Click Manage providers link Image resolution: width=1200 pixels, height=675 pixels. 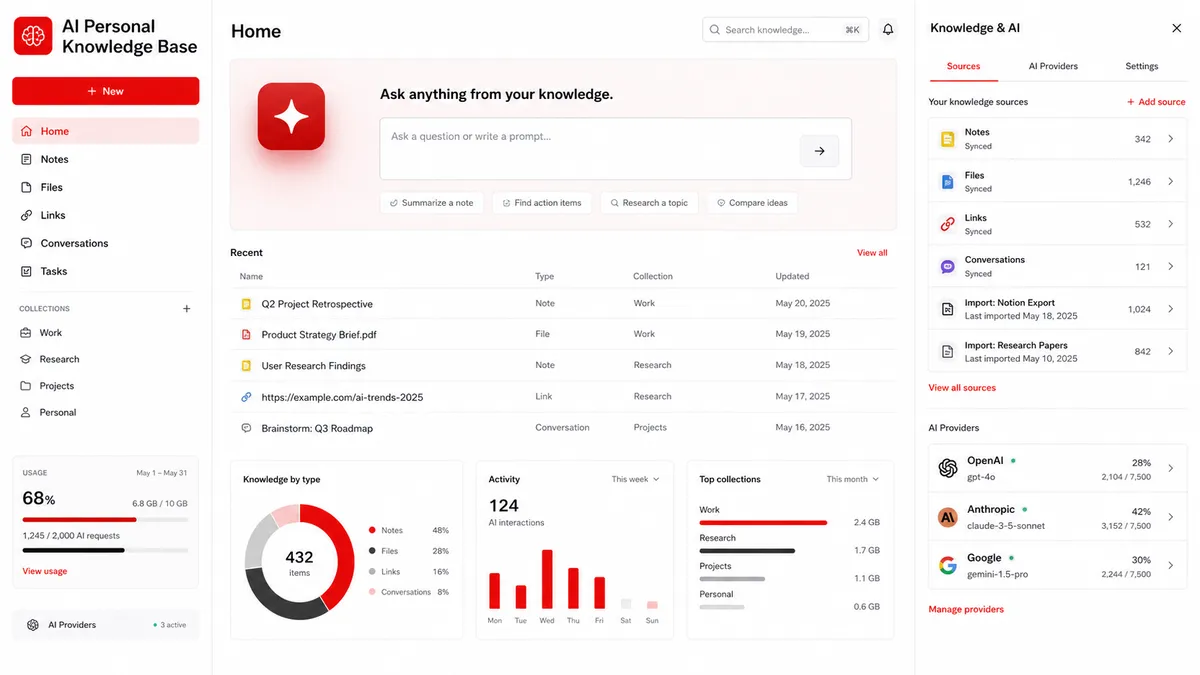(x=966, y=609)
